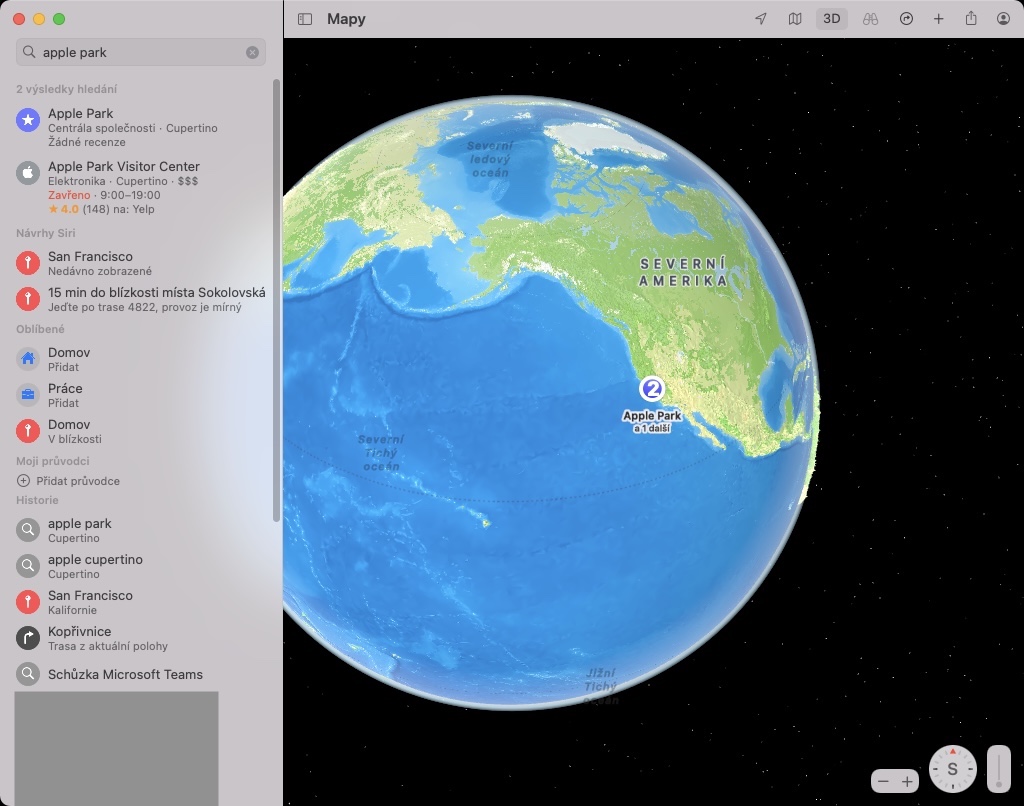The width and height of the screenshot is (1024, 806).
Task: Click the sidebar vertical scrollbar
Action: 276,300
